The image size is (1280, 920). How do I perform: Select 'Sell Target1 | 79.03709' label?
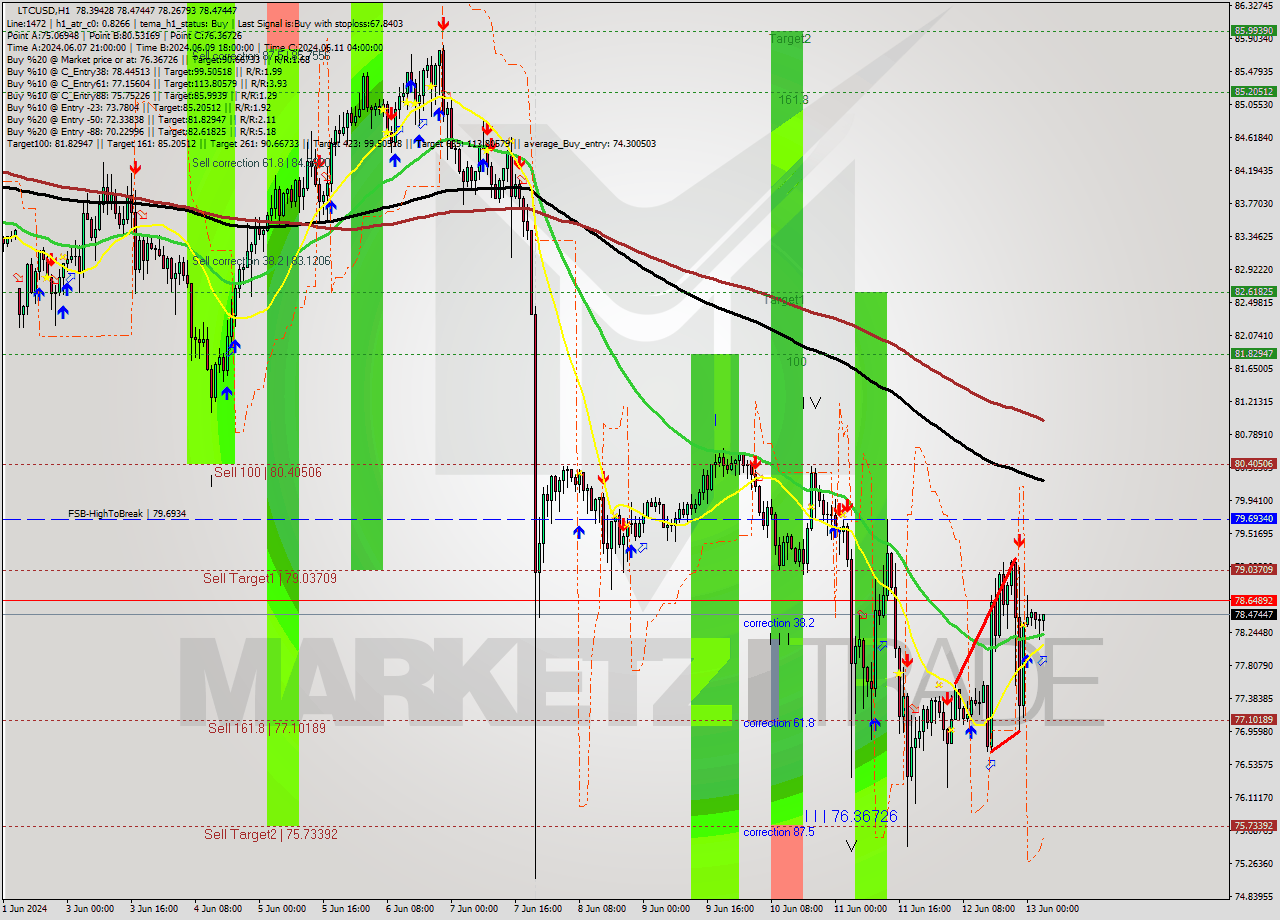(270, 578)
